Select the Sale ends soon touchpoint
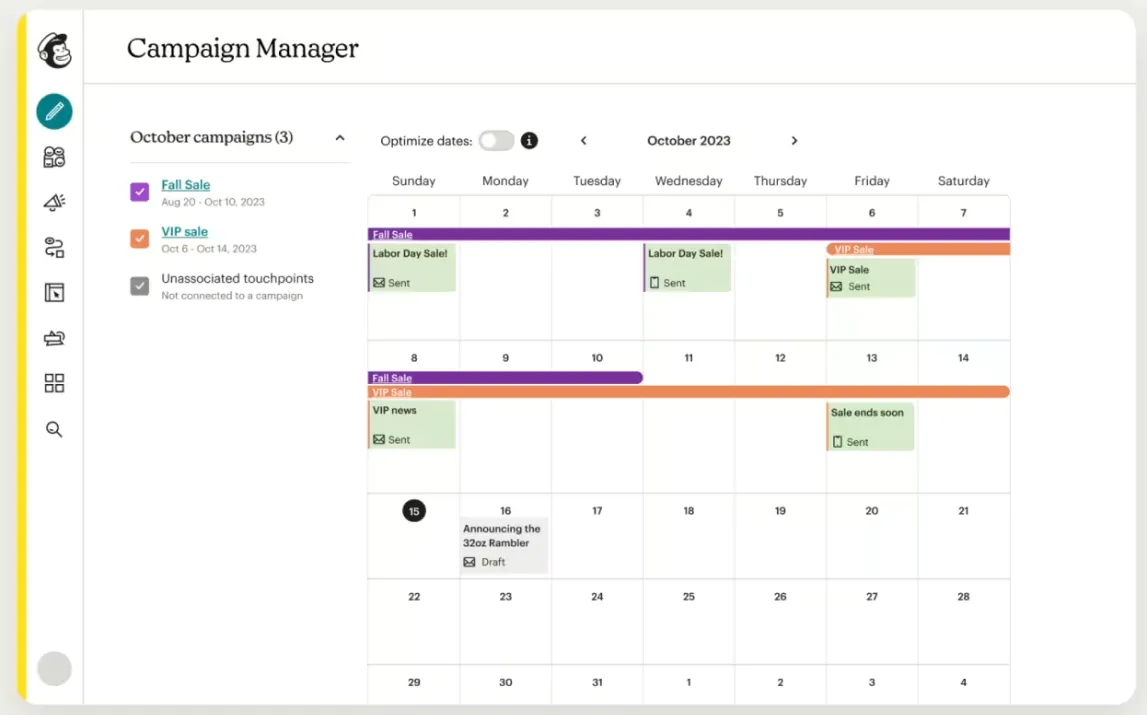This screenshot has width=1147, height=715. (870, 427)
